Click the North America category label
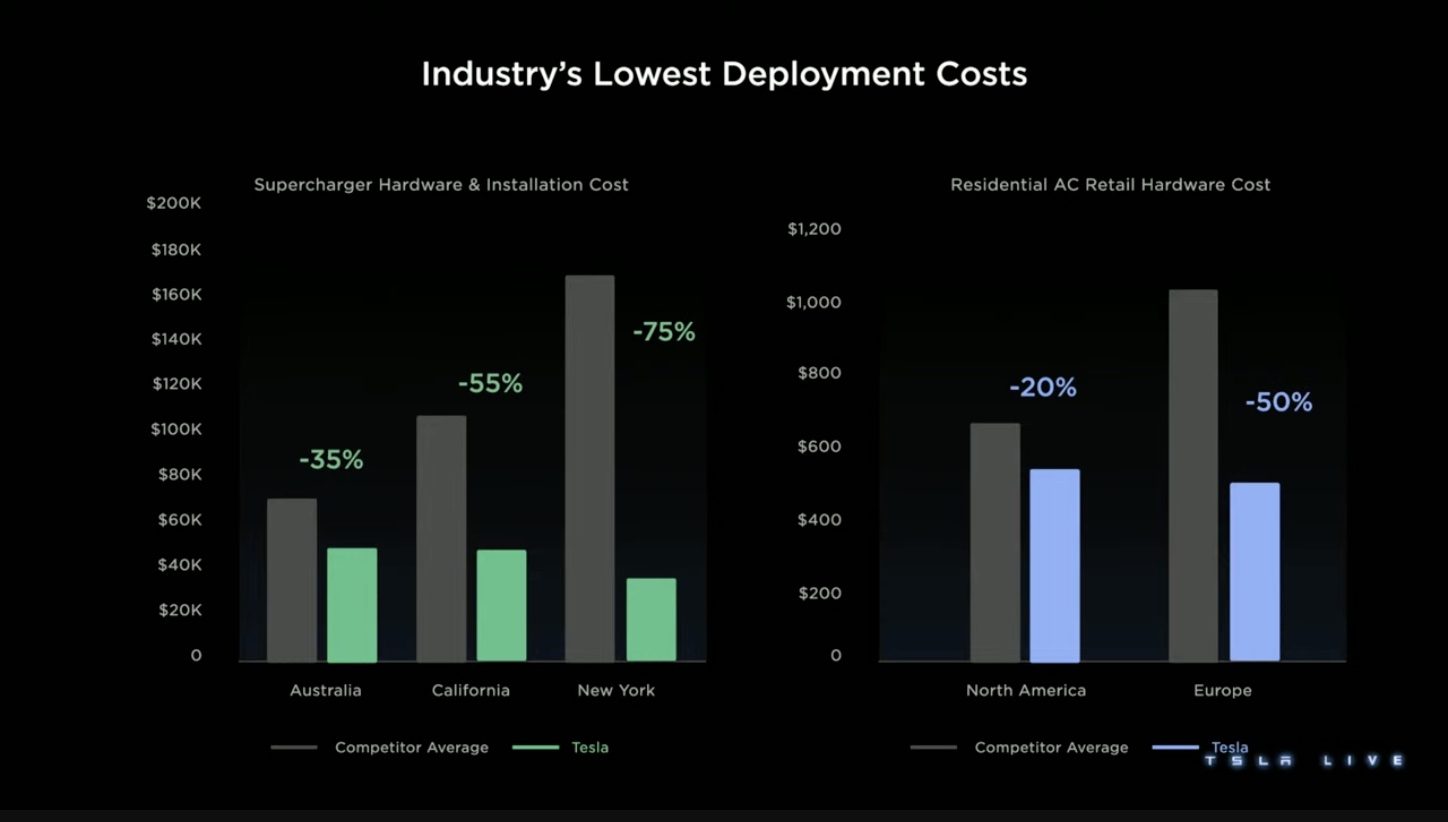Viewport: 1448px width, 822px height. point(1026,690)
